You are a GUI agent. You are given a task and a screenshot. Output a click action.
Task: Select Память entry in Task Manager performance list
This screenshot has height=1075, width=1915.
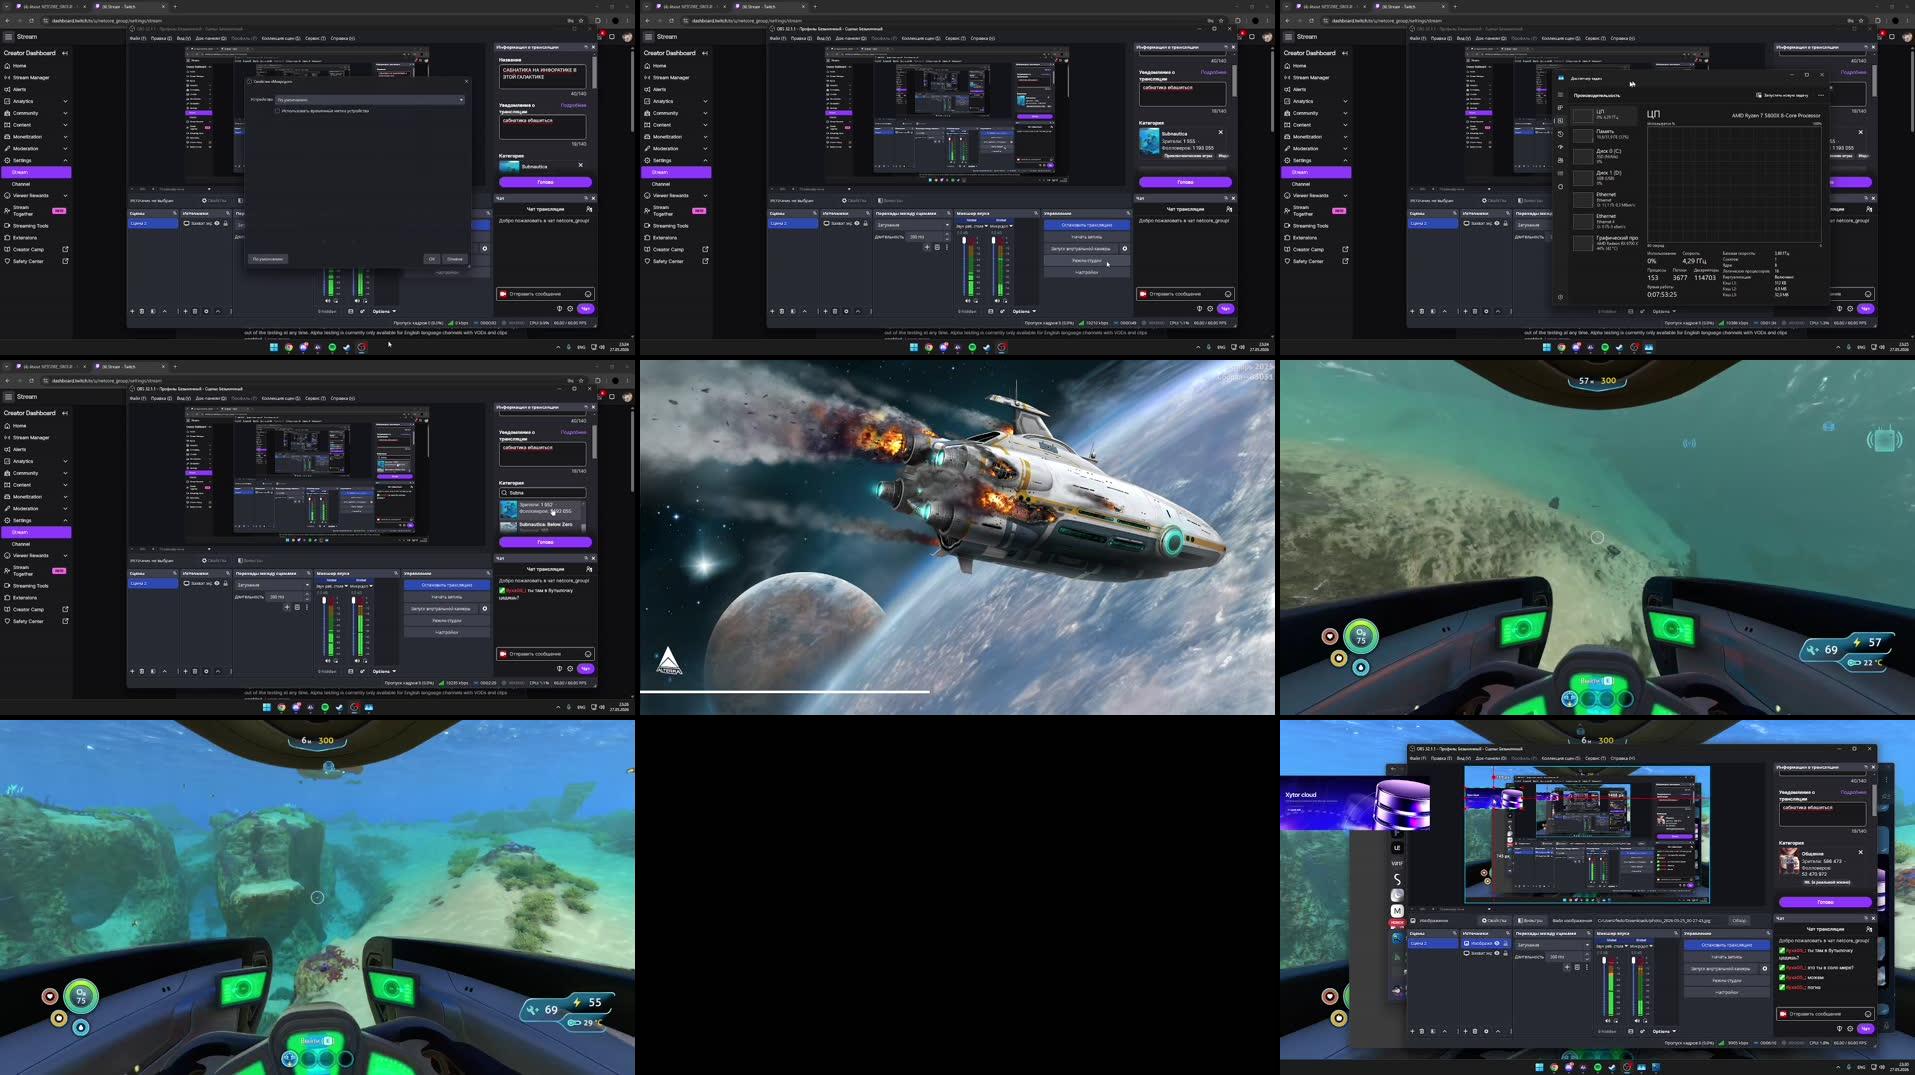(x=1605, y=136)
